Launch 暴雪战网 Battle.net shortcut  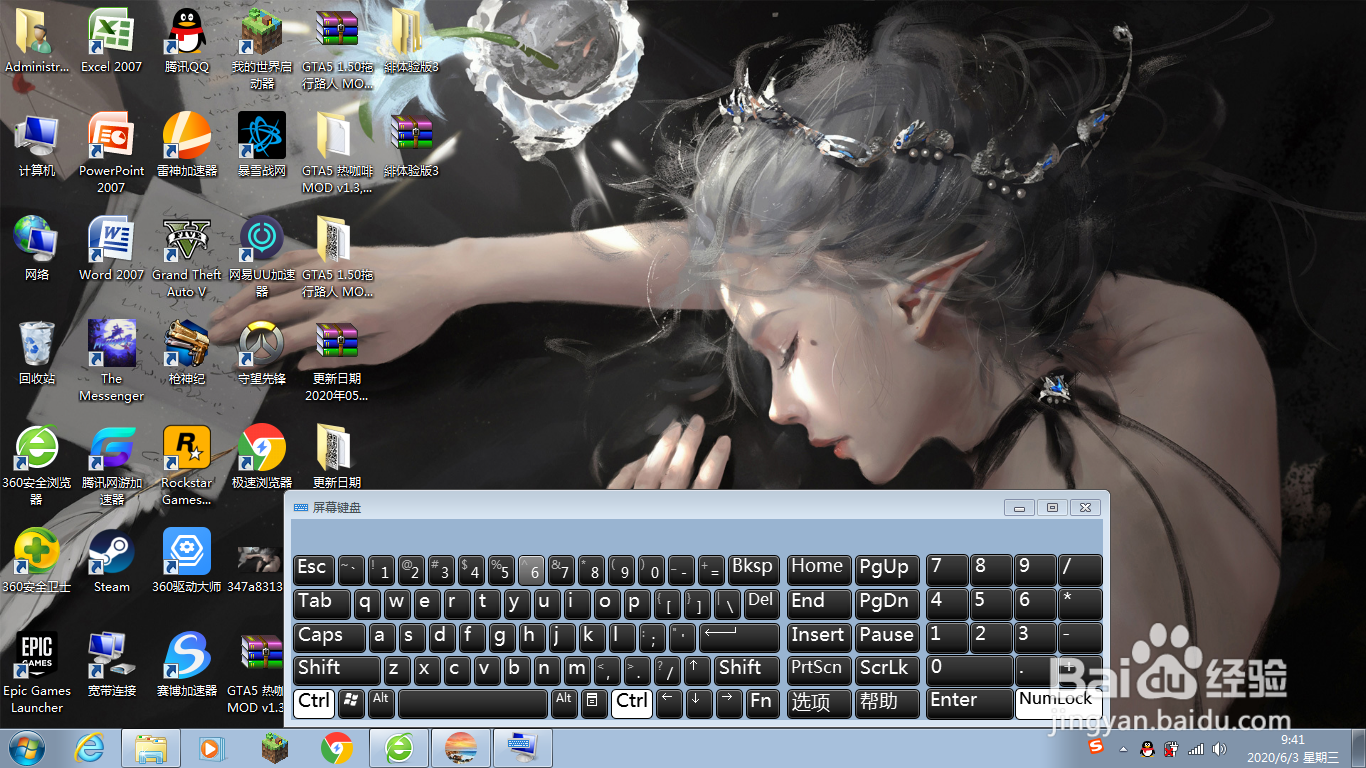262,144
